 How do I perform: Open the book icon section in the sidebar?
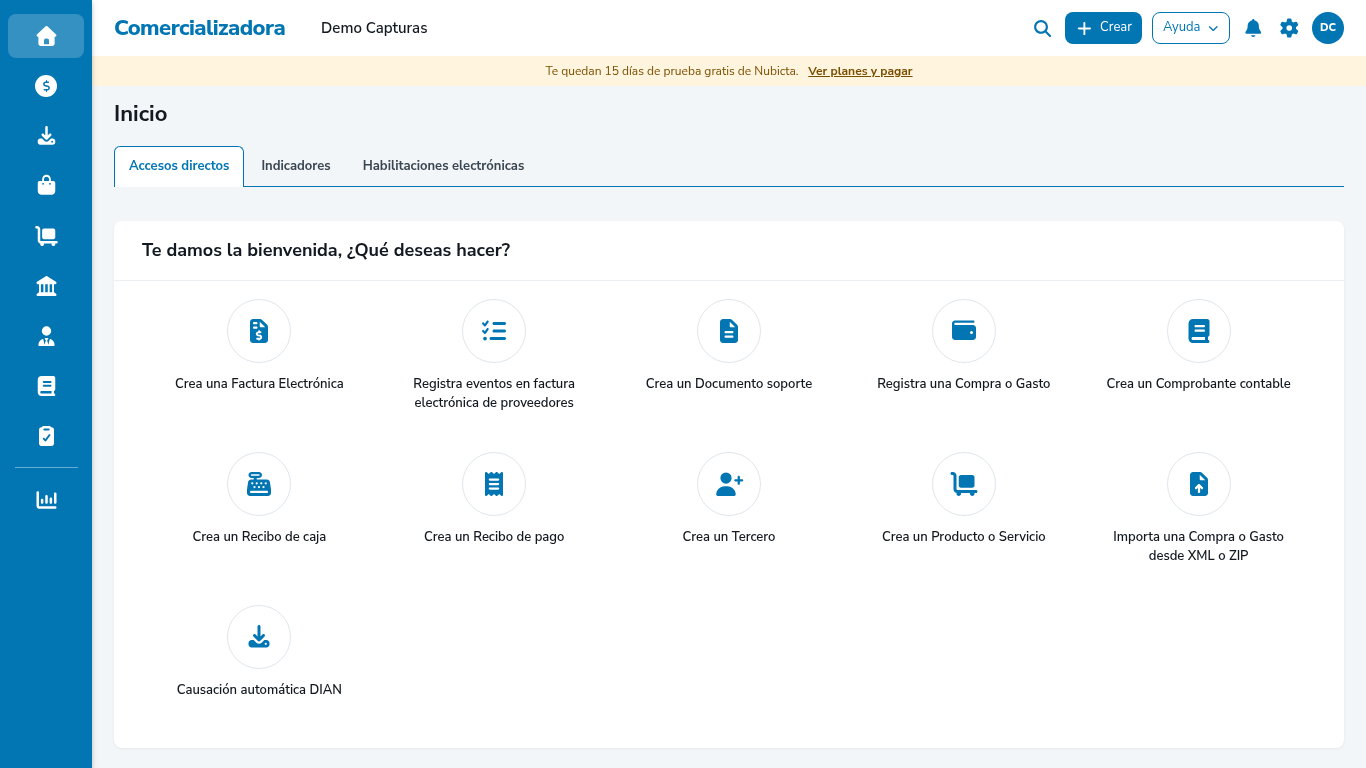point(46,386)
